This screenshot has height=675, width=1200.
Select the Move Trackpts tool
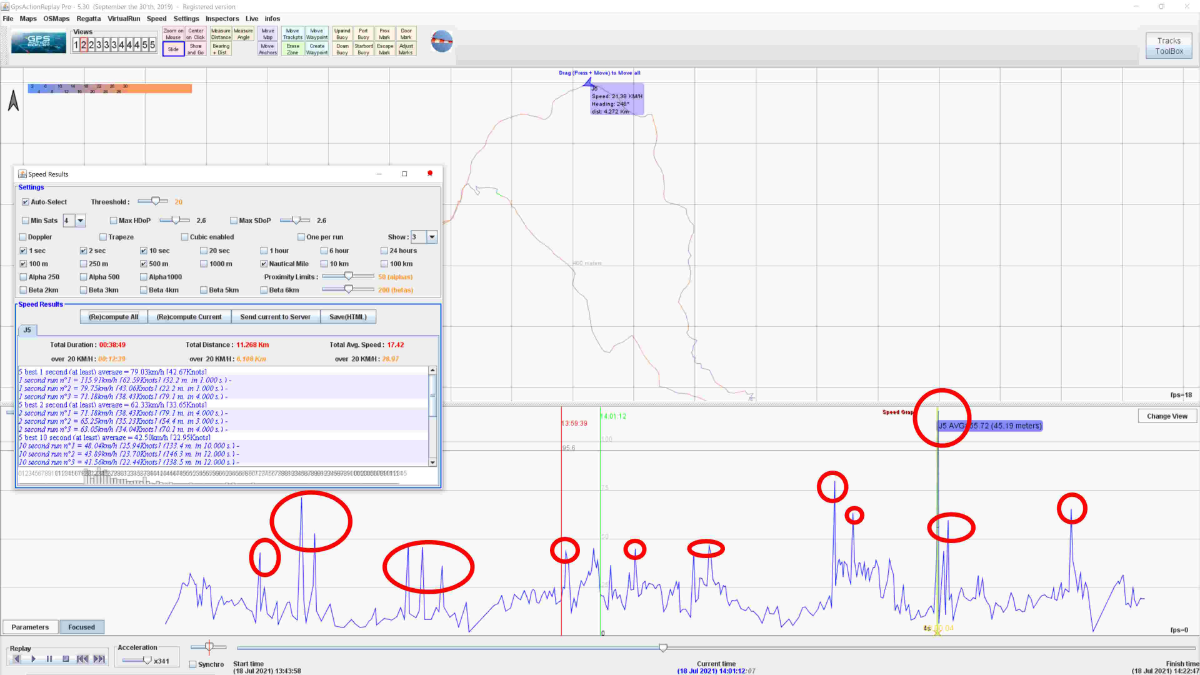point(292,35)
